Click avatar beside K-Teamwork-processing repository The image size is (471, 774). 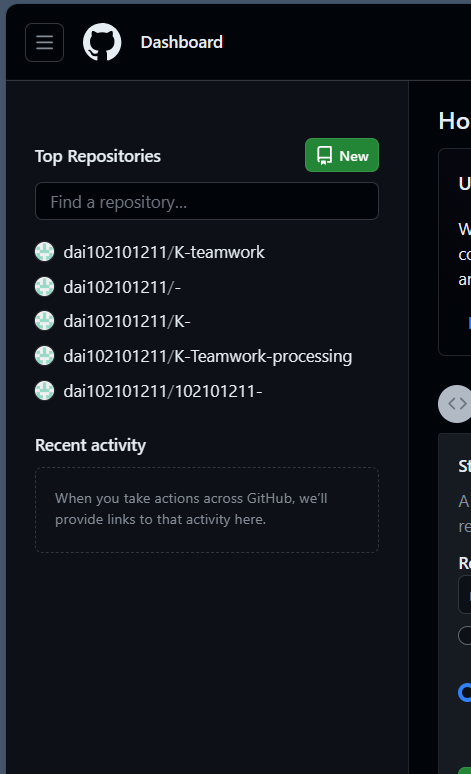point(44,356)
